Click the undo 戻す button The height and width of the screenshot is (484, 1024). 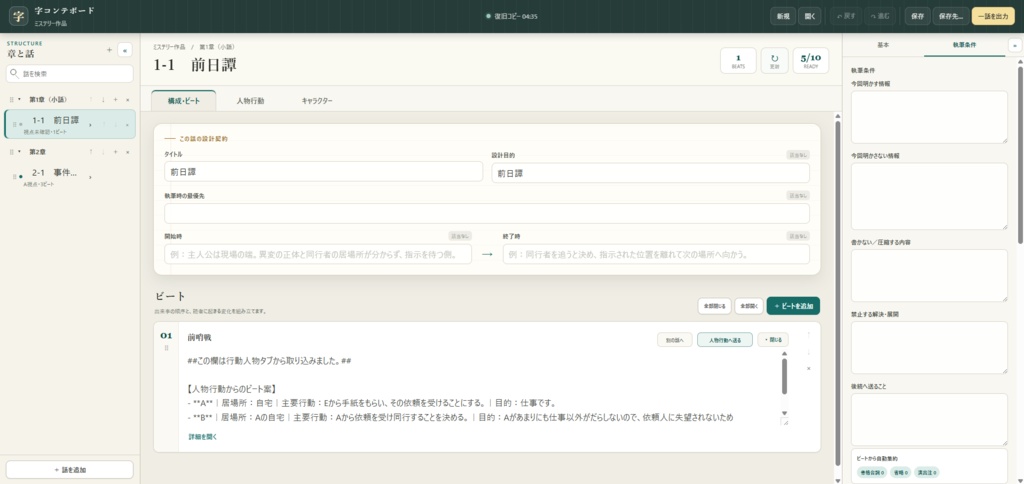click(x=846, y=16)
